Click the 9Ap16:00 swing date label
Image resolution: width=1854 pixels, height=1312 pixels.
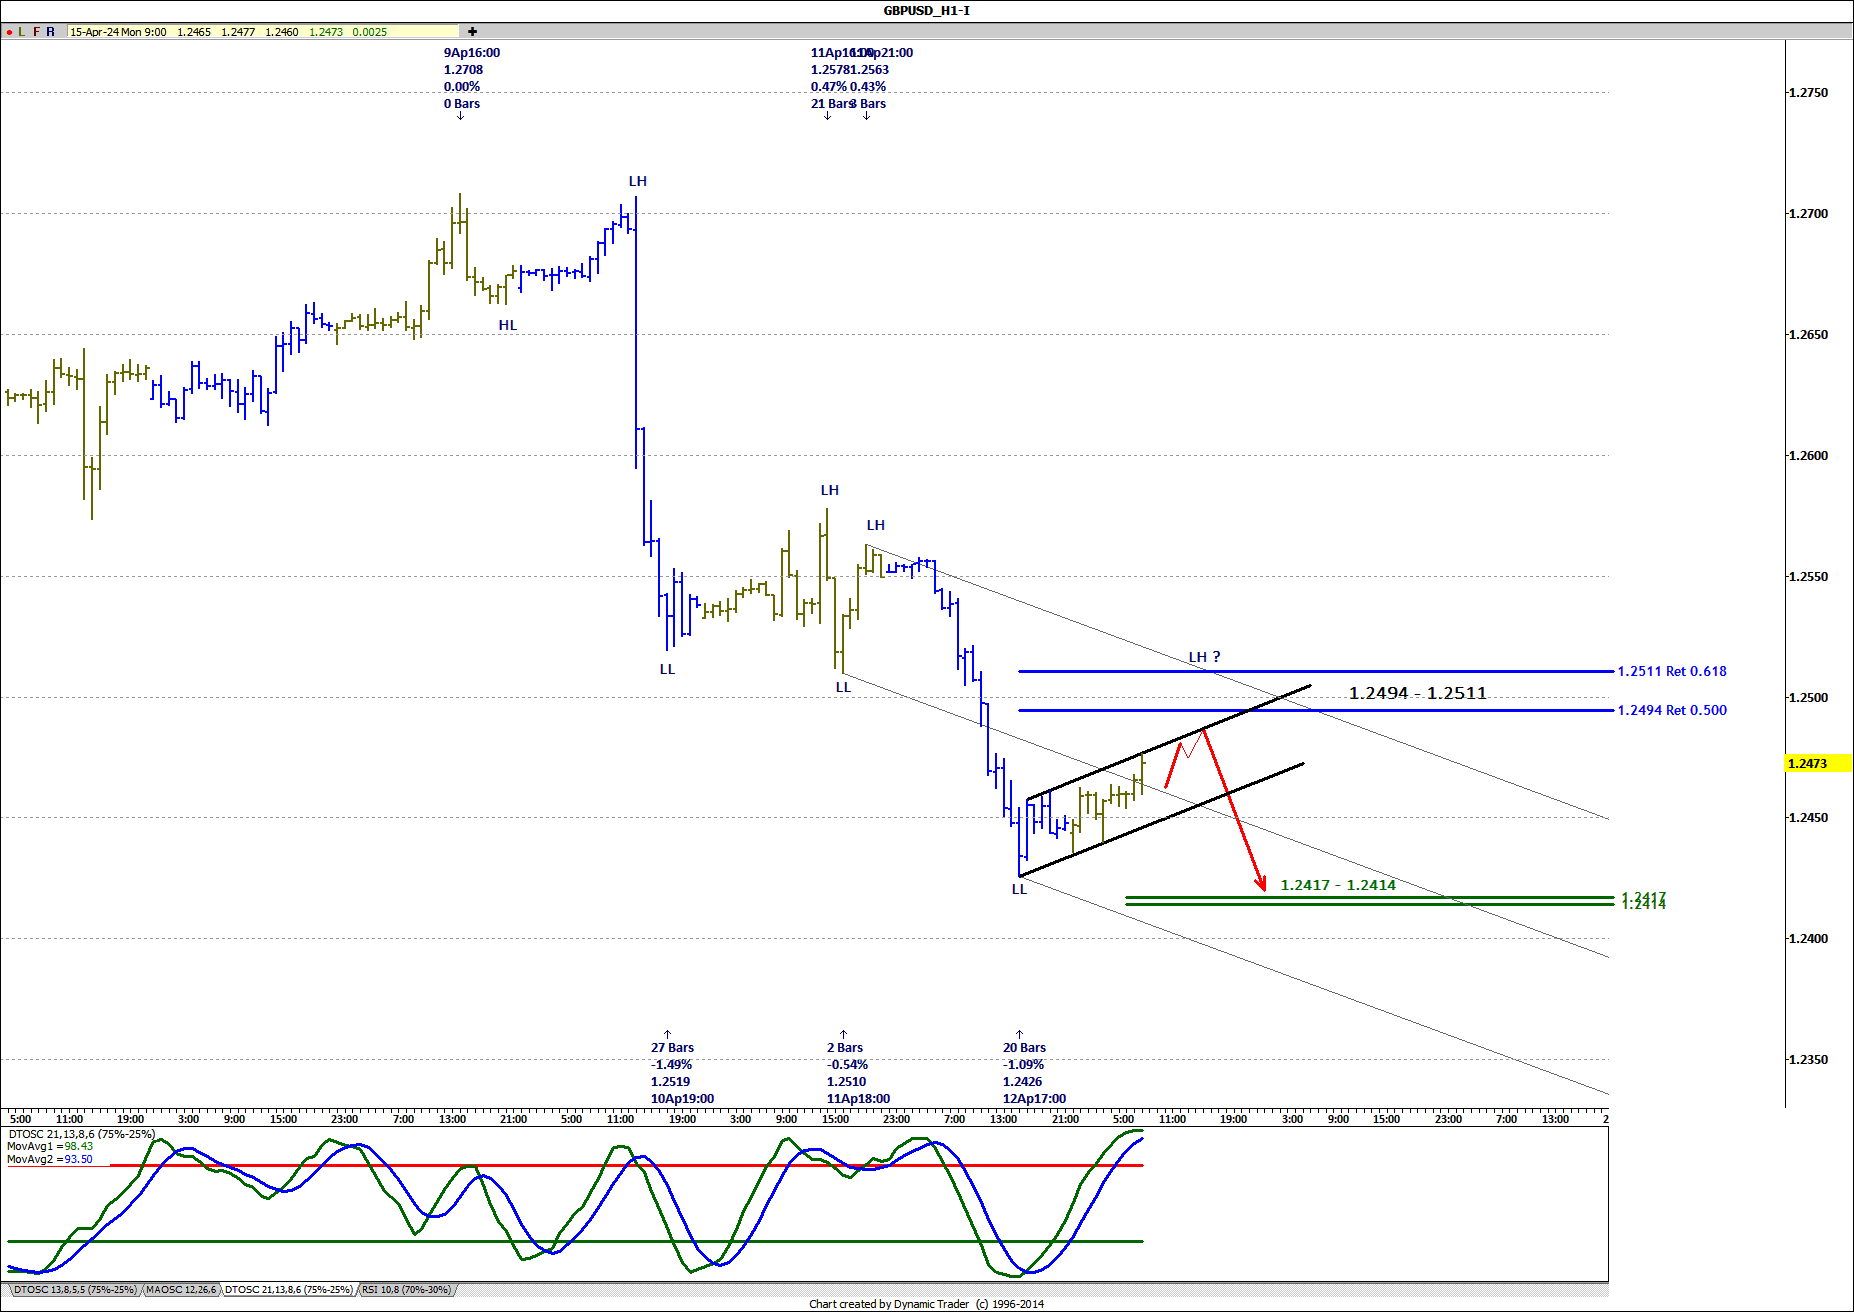[x=472, y=53]
